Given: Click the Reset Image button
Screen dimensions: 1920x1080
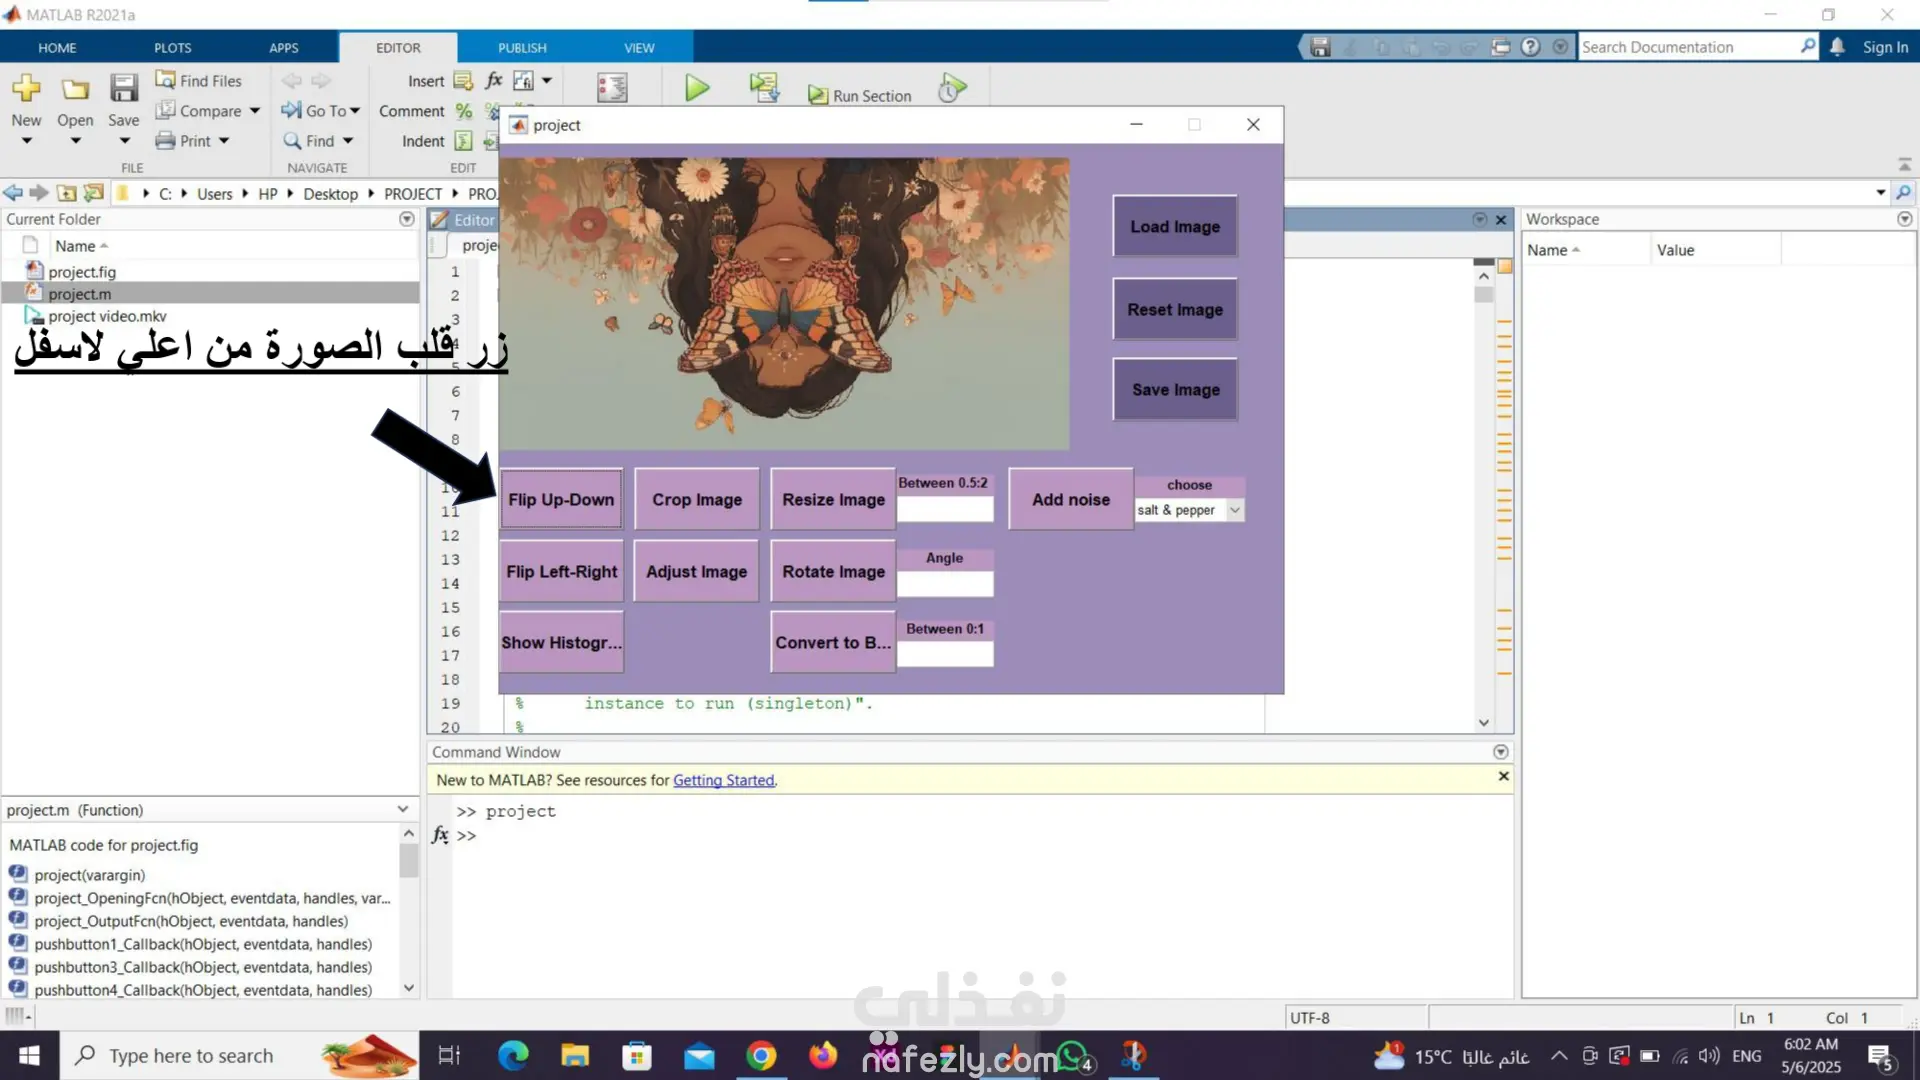Looking at the screenshot, I should [1175, 310].
